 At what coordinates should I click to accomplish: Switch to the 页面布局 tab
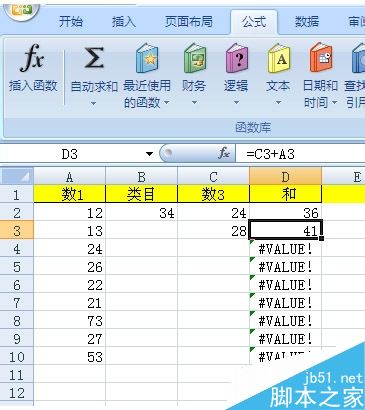(189, 22)
